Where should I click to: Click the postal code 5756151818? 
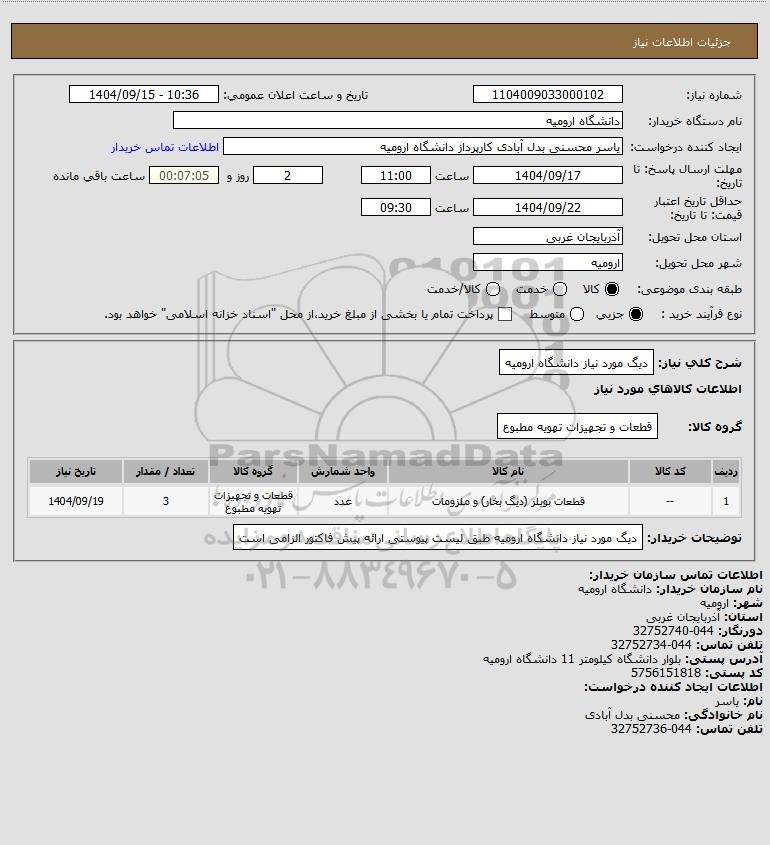[666, 673]
